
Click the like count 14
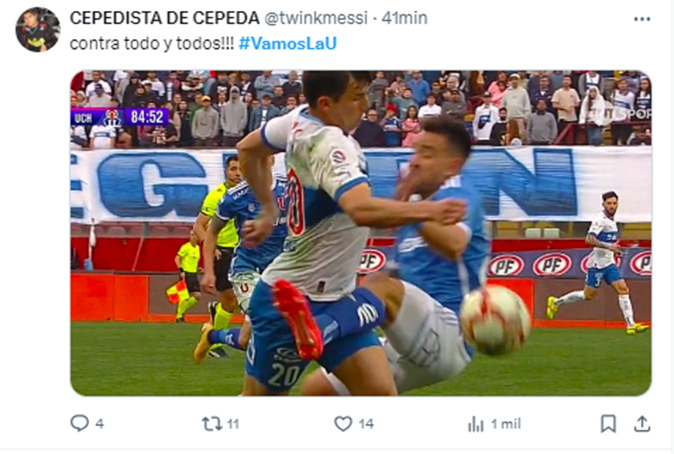pos(367,424)
